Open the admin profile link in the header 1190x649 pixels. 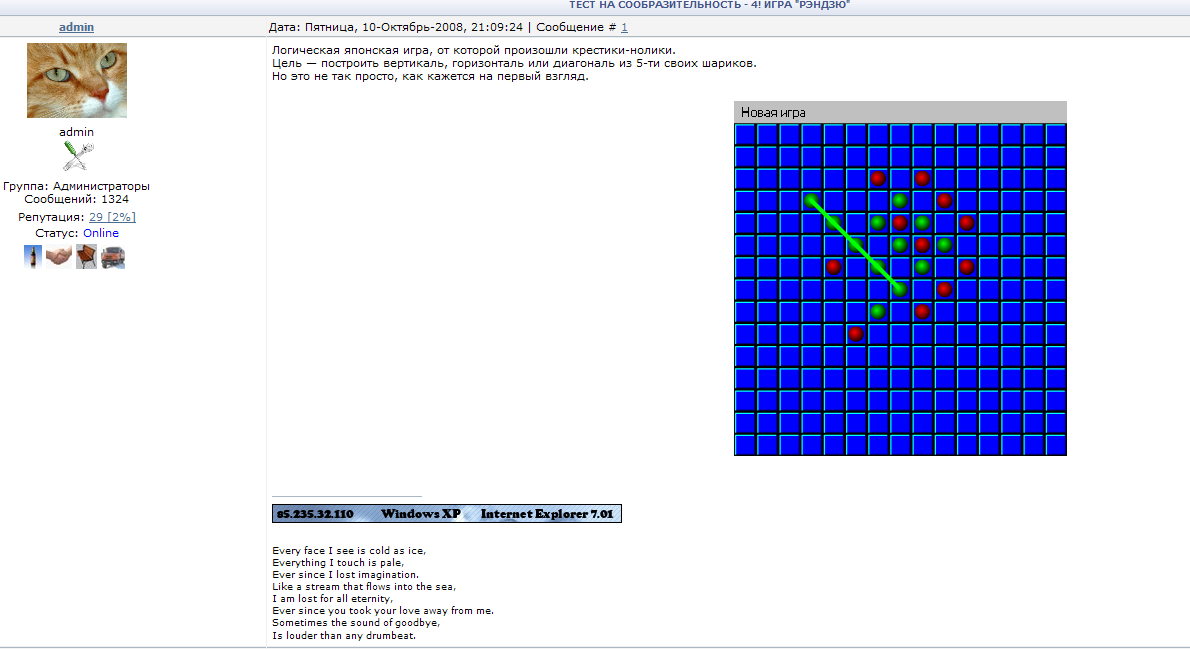click(x=77, y=27)
